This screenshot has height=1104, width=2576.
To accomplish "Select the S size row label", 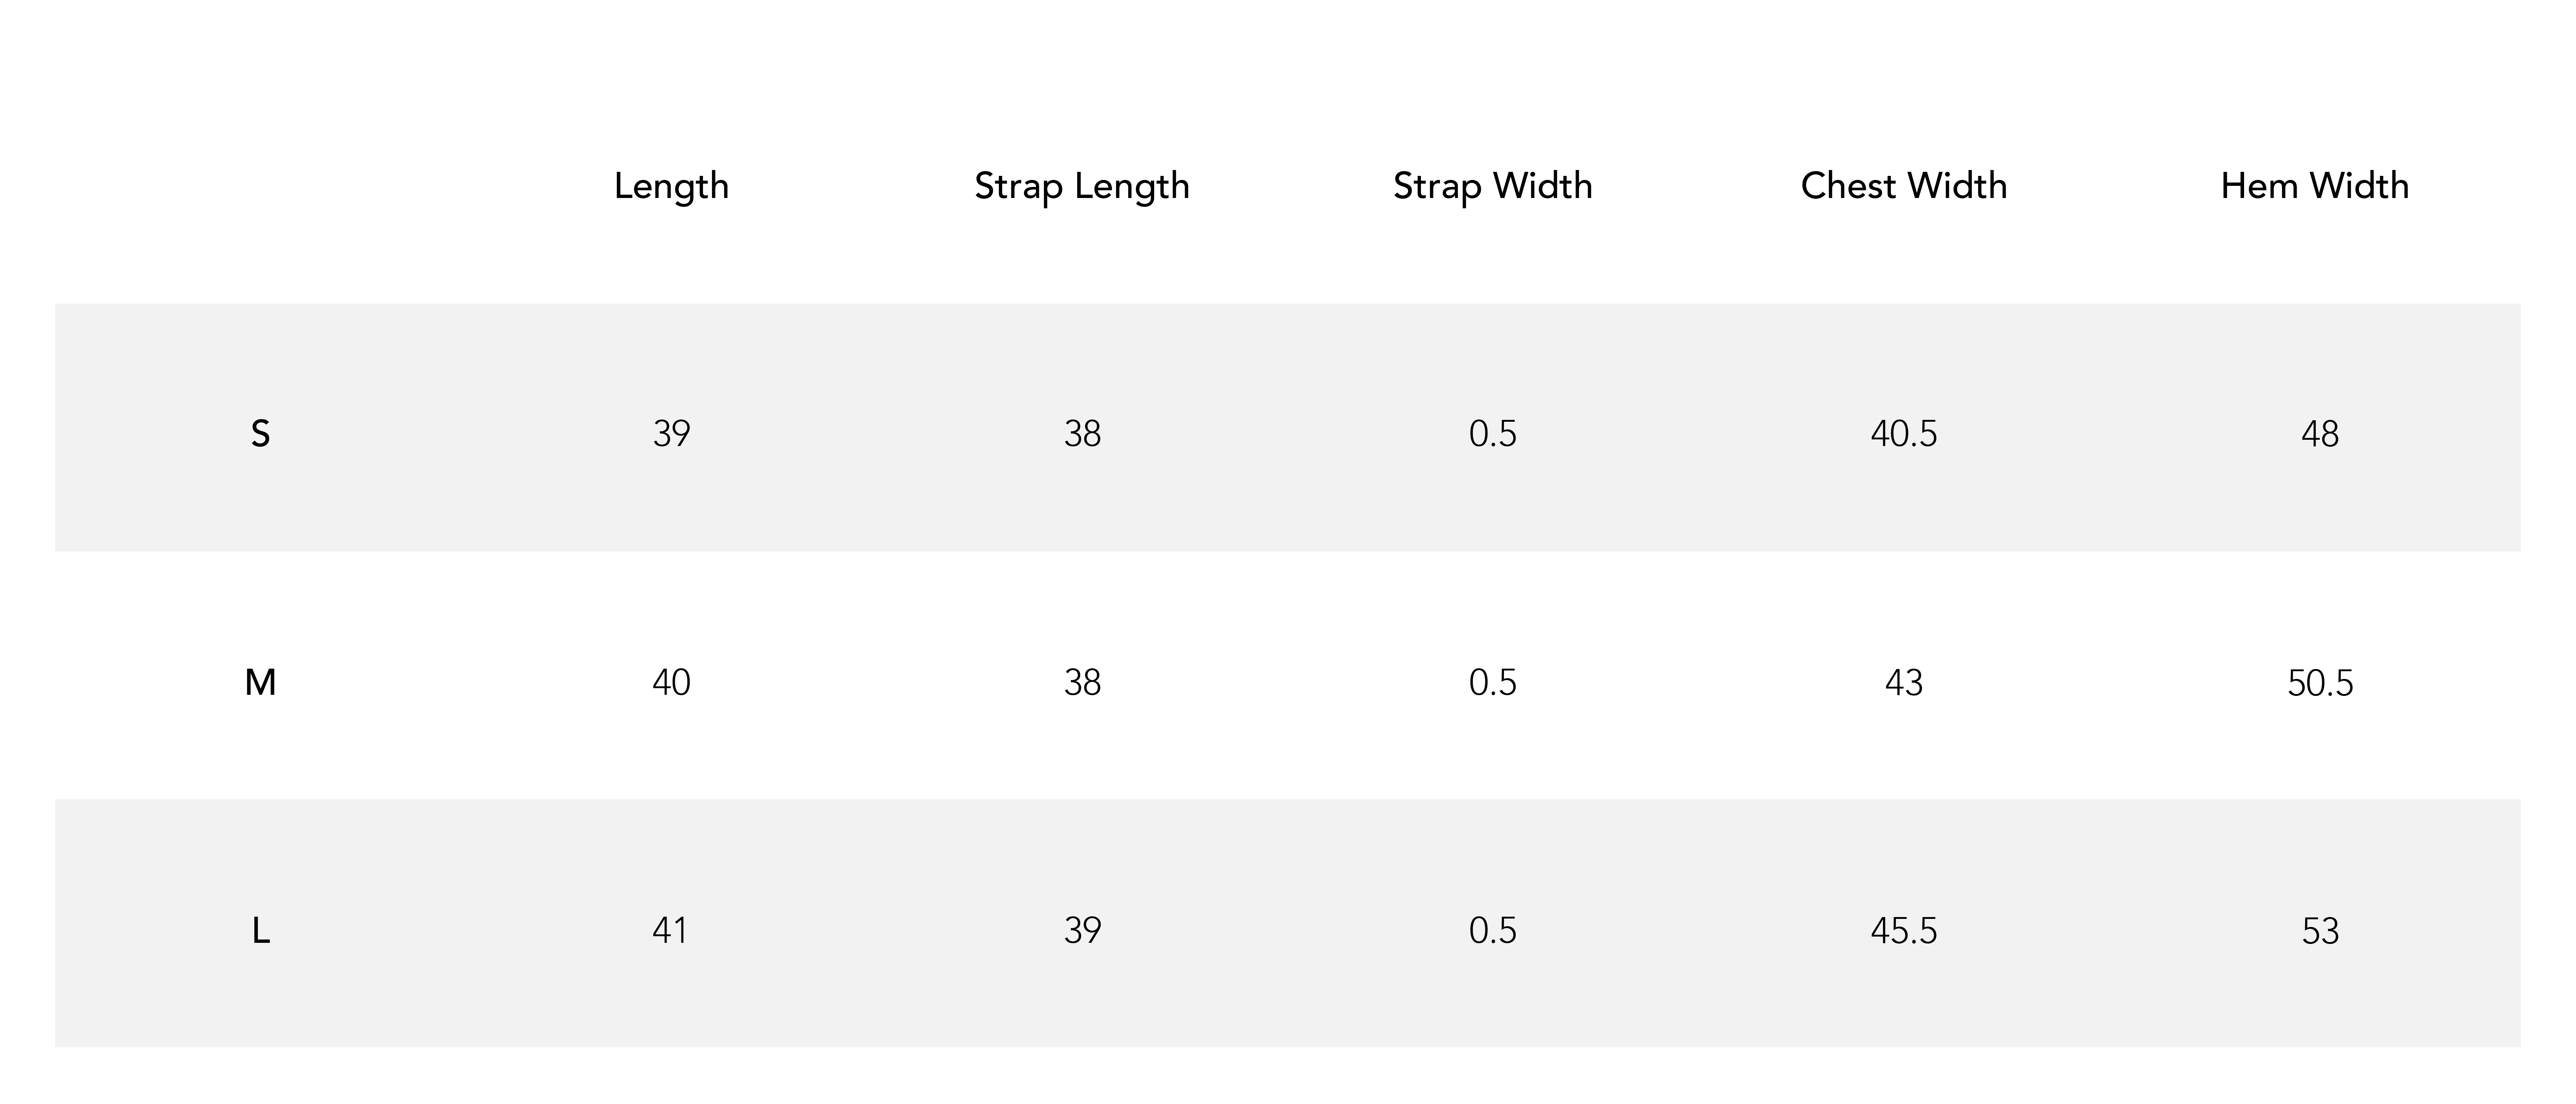I will [x=260, y=434].
